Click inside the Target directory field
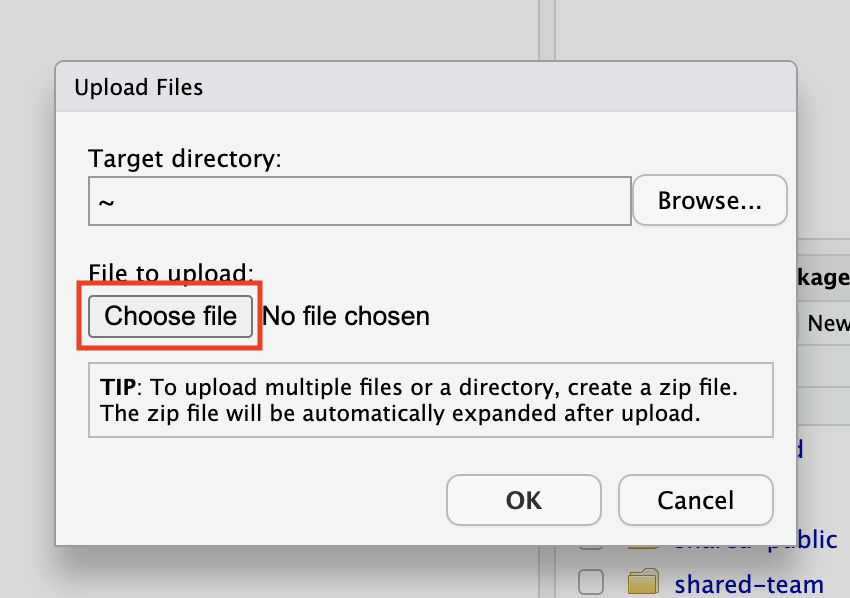The height and width of the screenshot is (598, 850). pyautogui.click(x=359, y=200)
